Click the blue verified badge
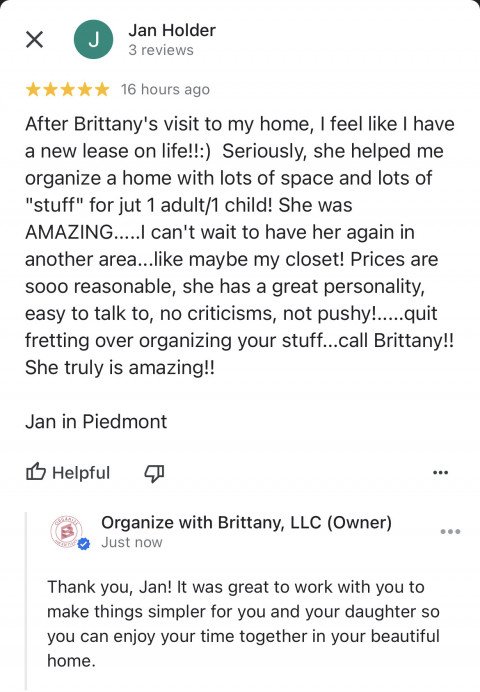This screenshot has width=480, height=692. (84, 544)
